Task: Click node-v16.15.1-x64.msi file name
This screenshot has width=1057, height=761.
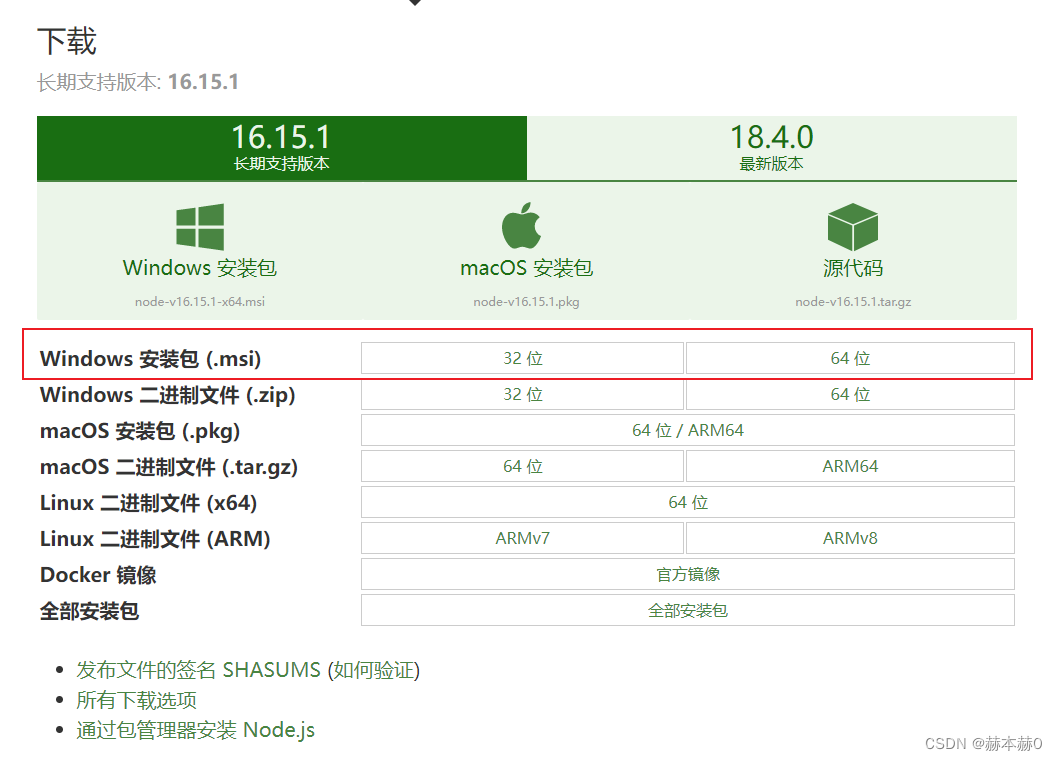Action: [x=200, y=301]
